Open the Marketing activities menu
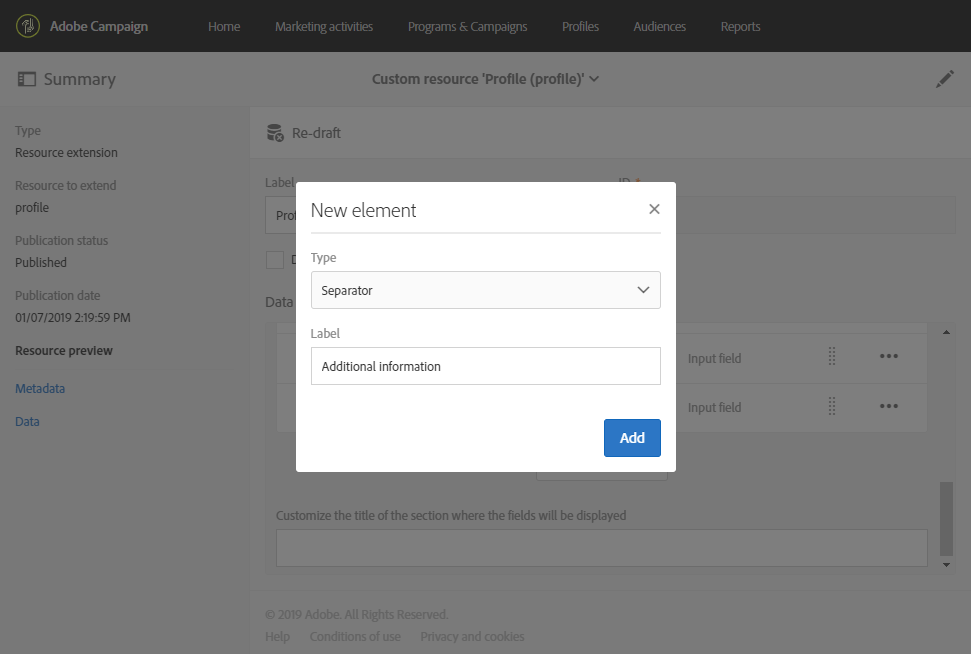 [324, 26]
